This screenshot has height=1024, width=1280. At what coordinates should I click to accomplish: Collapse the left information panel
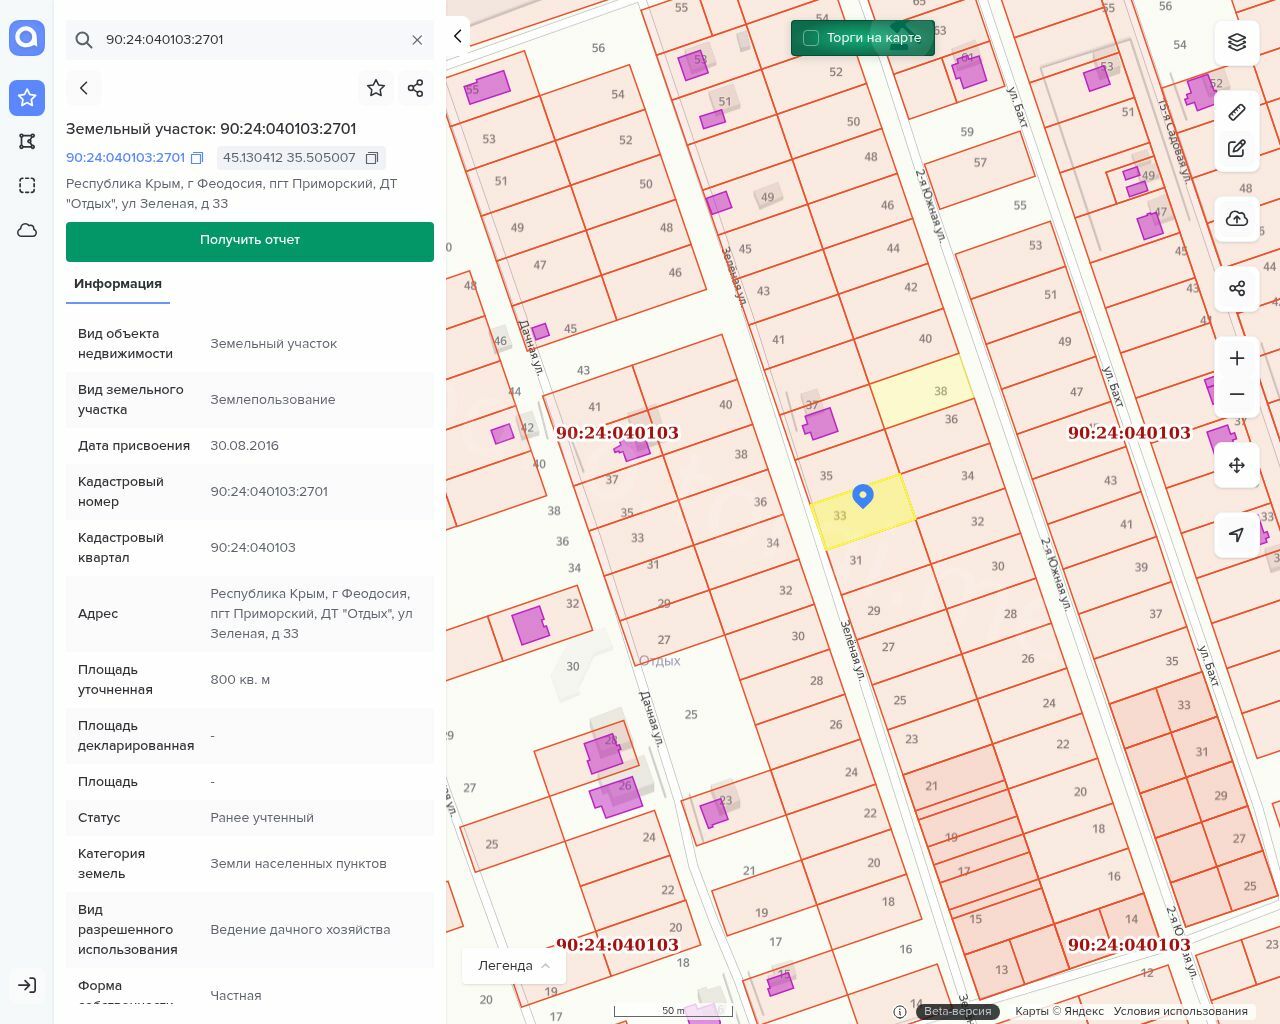pyautogui.click(x=458, y=36)
